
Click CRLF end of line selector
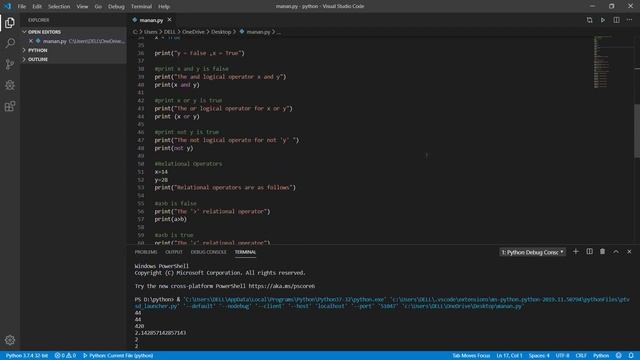pyautogui.click(x=581, y=356)
